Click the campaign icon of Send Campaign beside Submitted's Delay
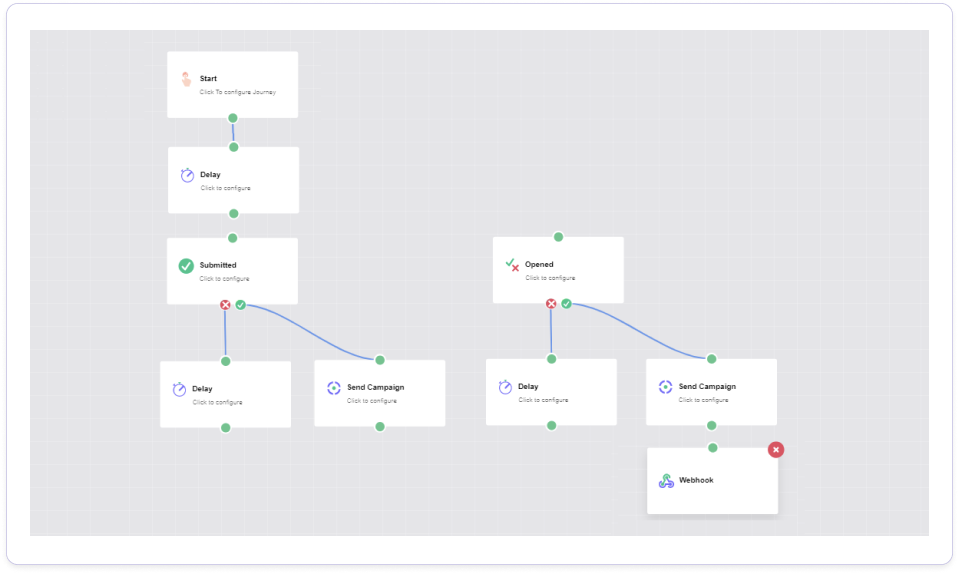 click(x=333, y=388)
